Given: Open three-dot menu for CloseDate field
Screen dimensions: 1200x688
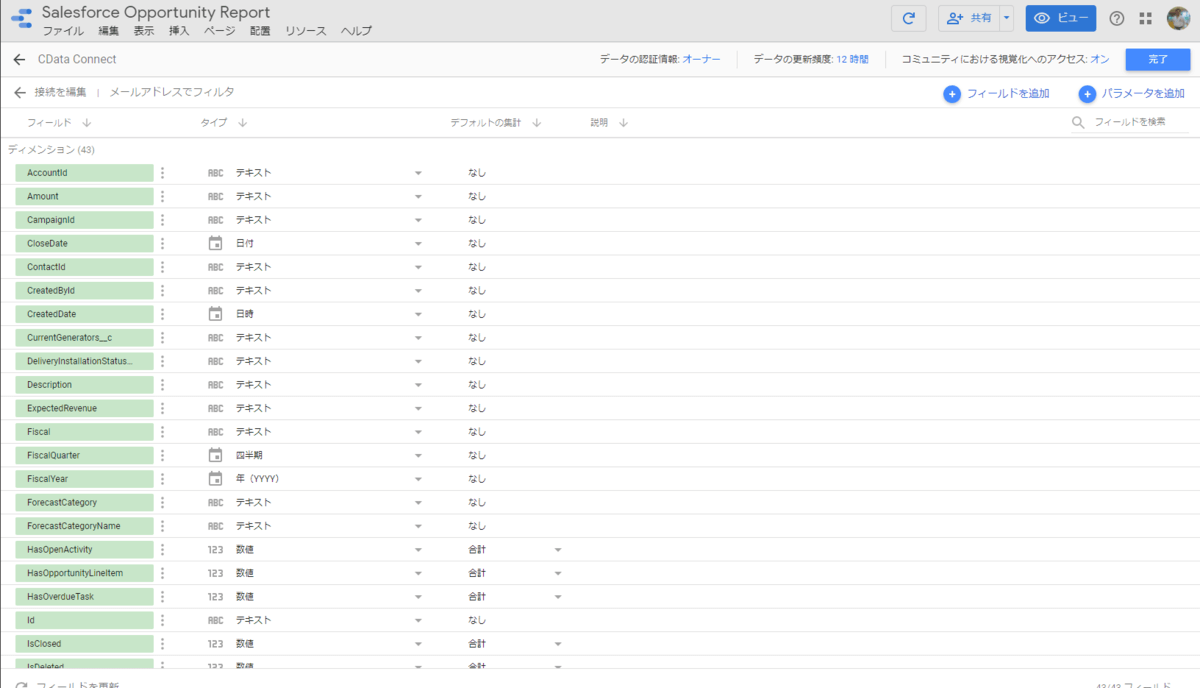Looking at the screenshot, I should click(162, 243).
